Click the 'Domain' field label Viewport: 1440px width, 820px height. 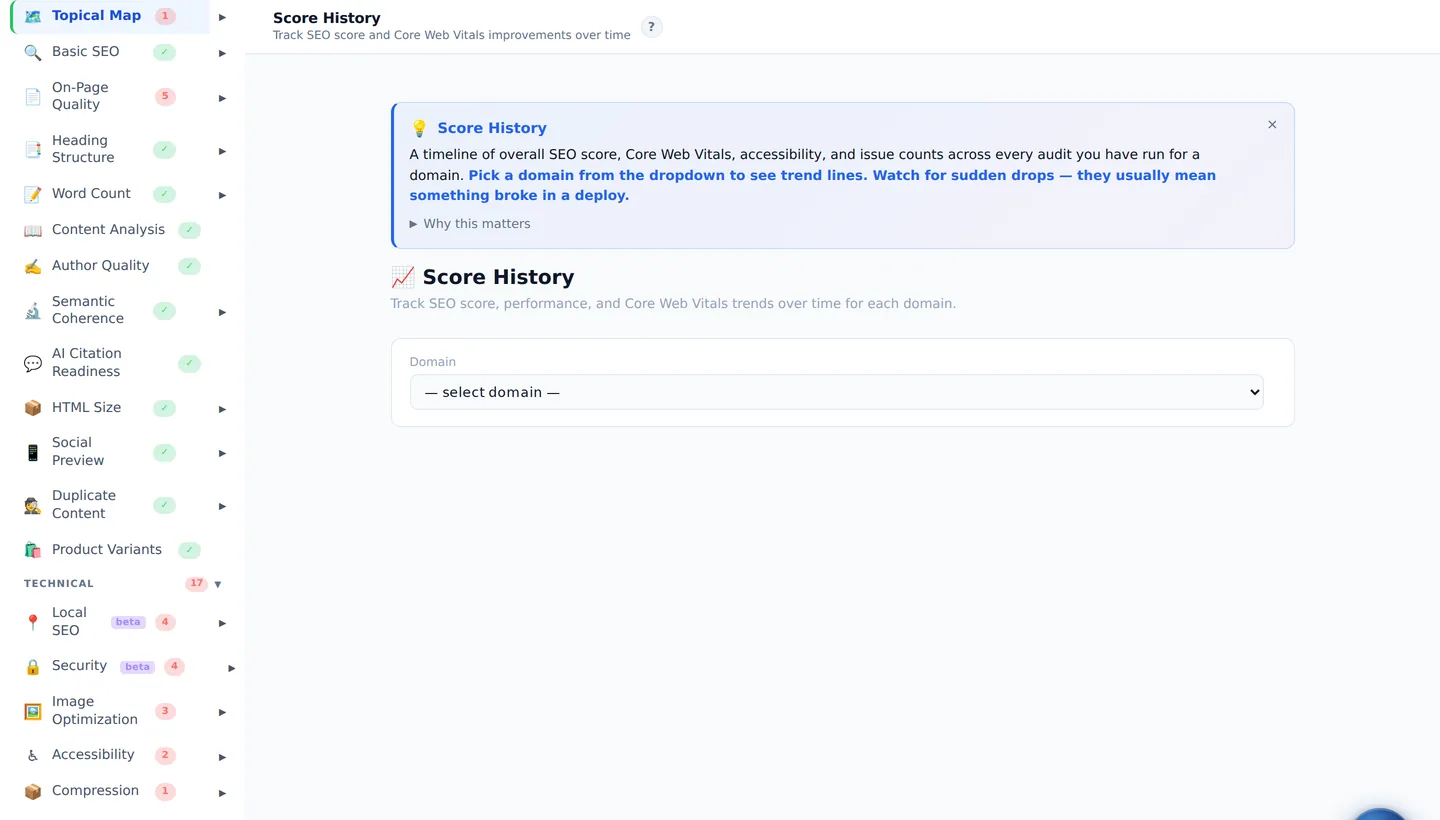pyautogui.click(x=433, y=362)
